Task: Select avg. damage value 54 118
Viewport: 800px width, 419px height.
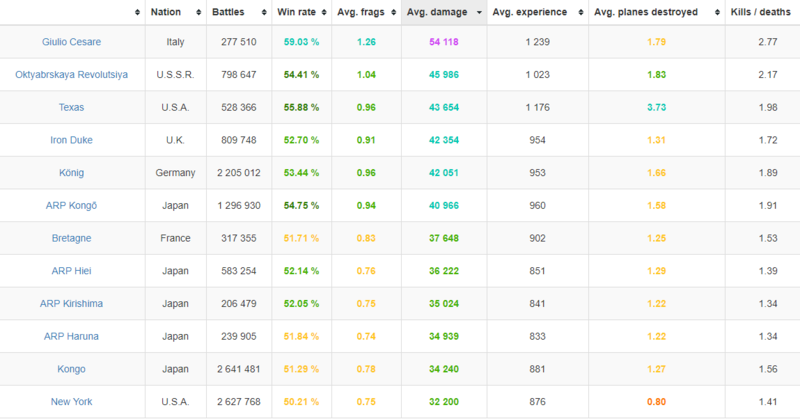Action: [x=444, y=42]
